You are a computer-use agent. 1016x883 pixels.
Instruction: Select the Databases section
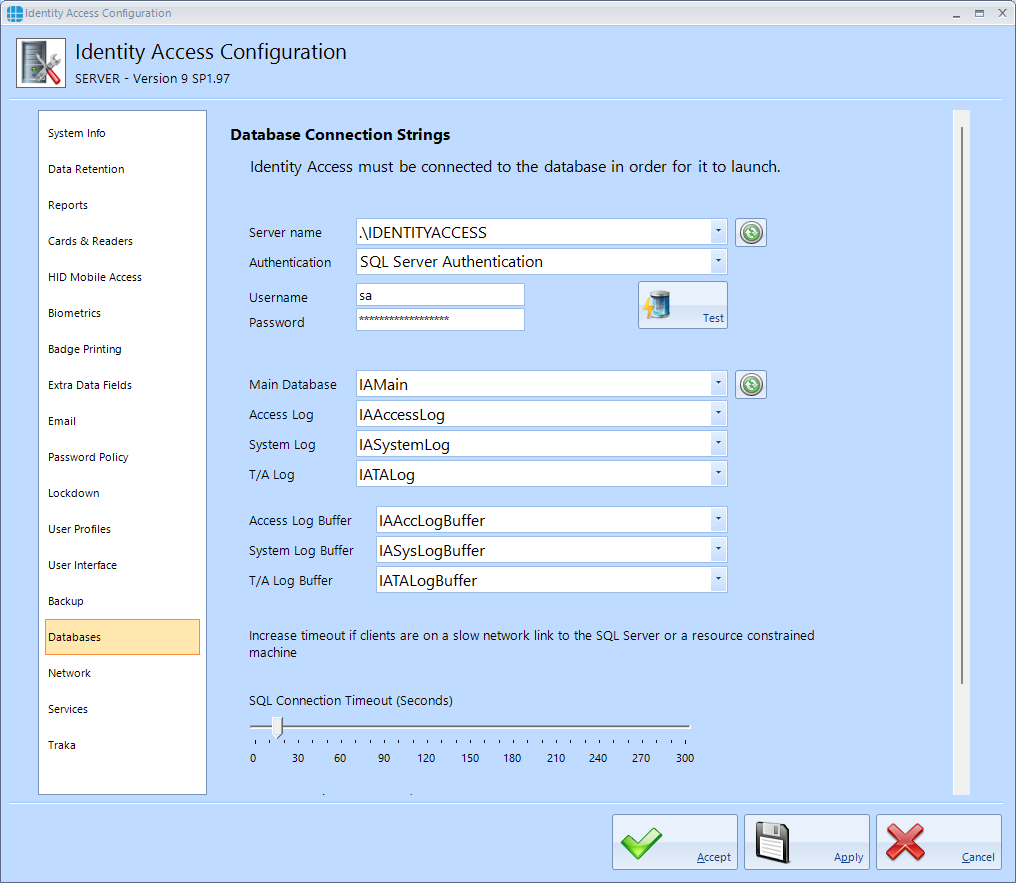coord(122,637)
